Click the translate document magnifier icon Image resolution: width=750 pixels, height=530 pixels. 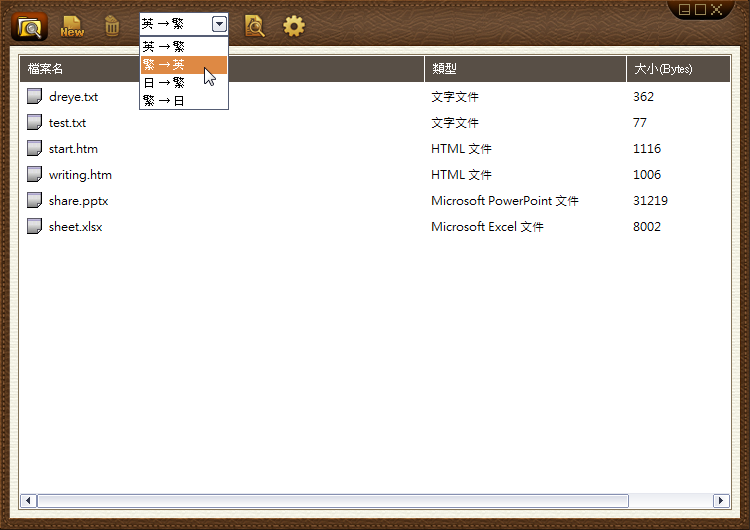[x=254, y=26]
